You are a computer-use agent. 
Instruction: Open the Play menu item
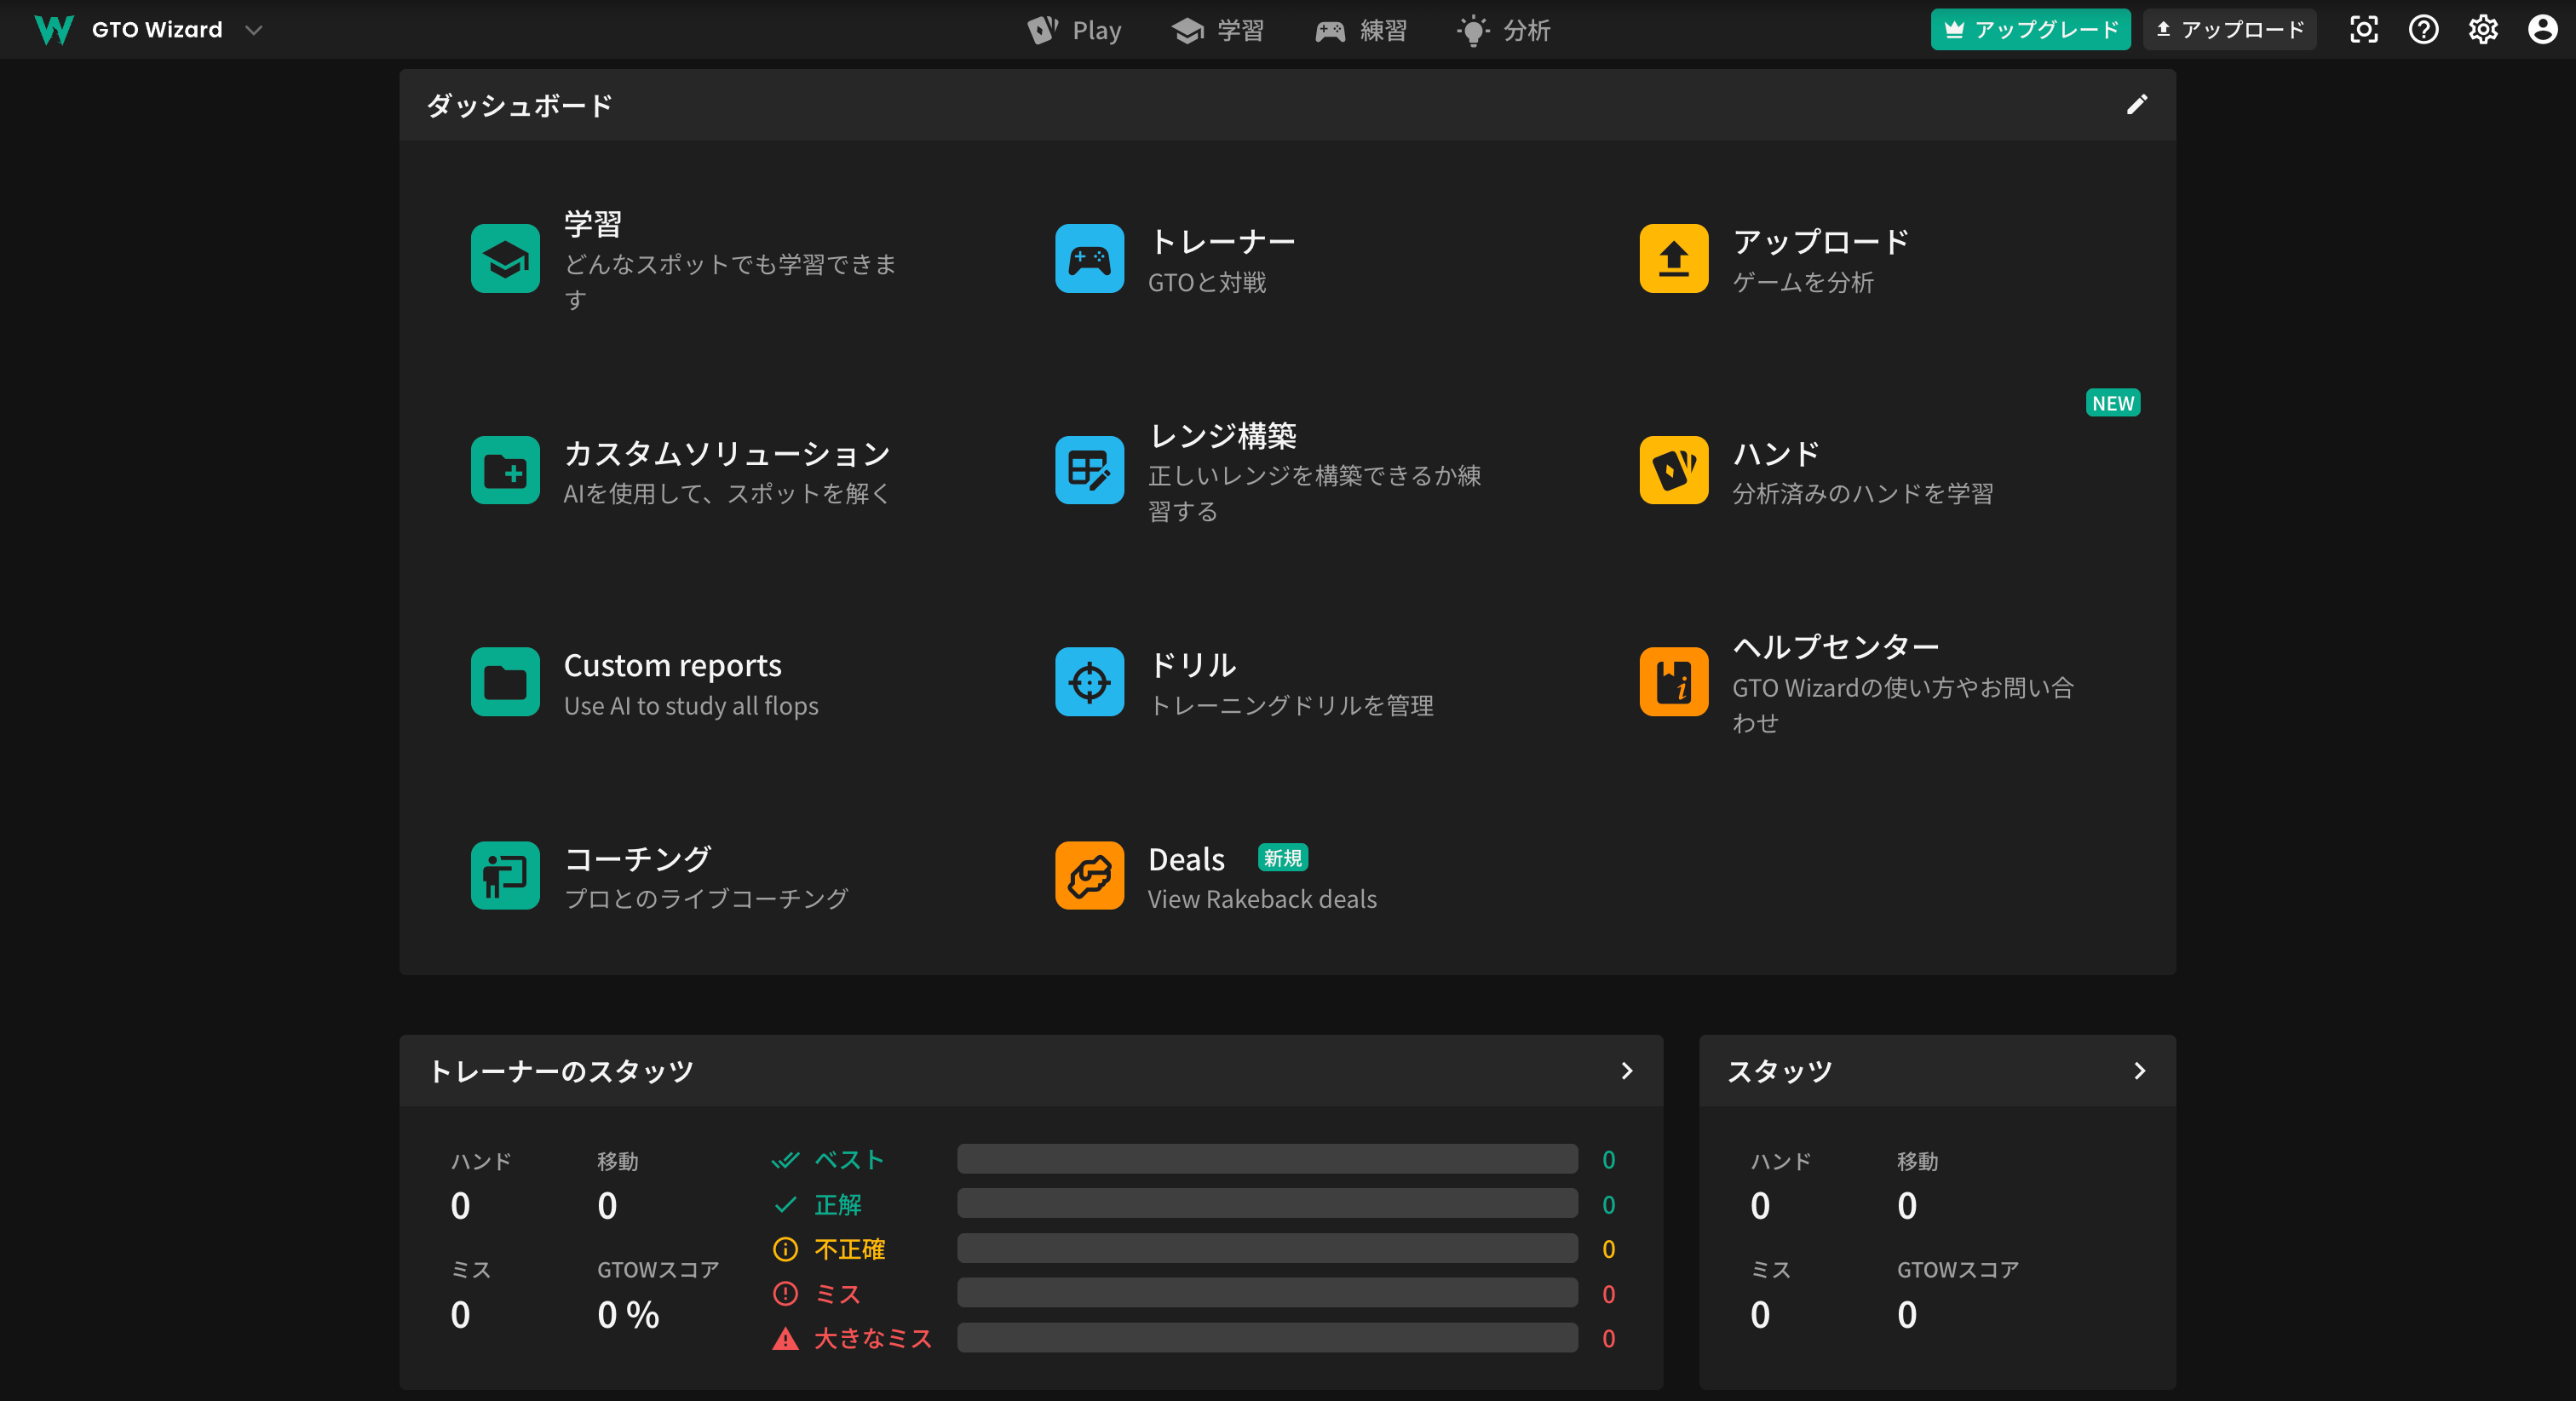pos(1075,30)
